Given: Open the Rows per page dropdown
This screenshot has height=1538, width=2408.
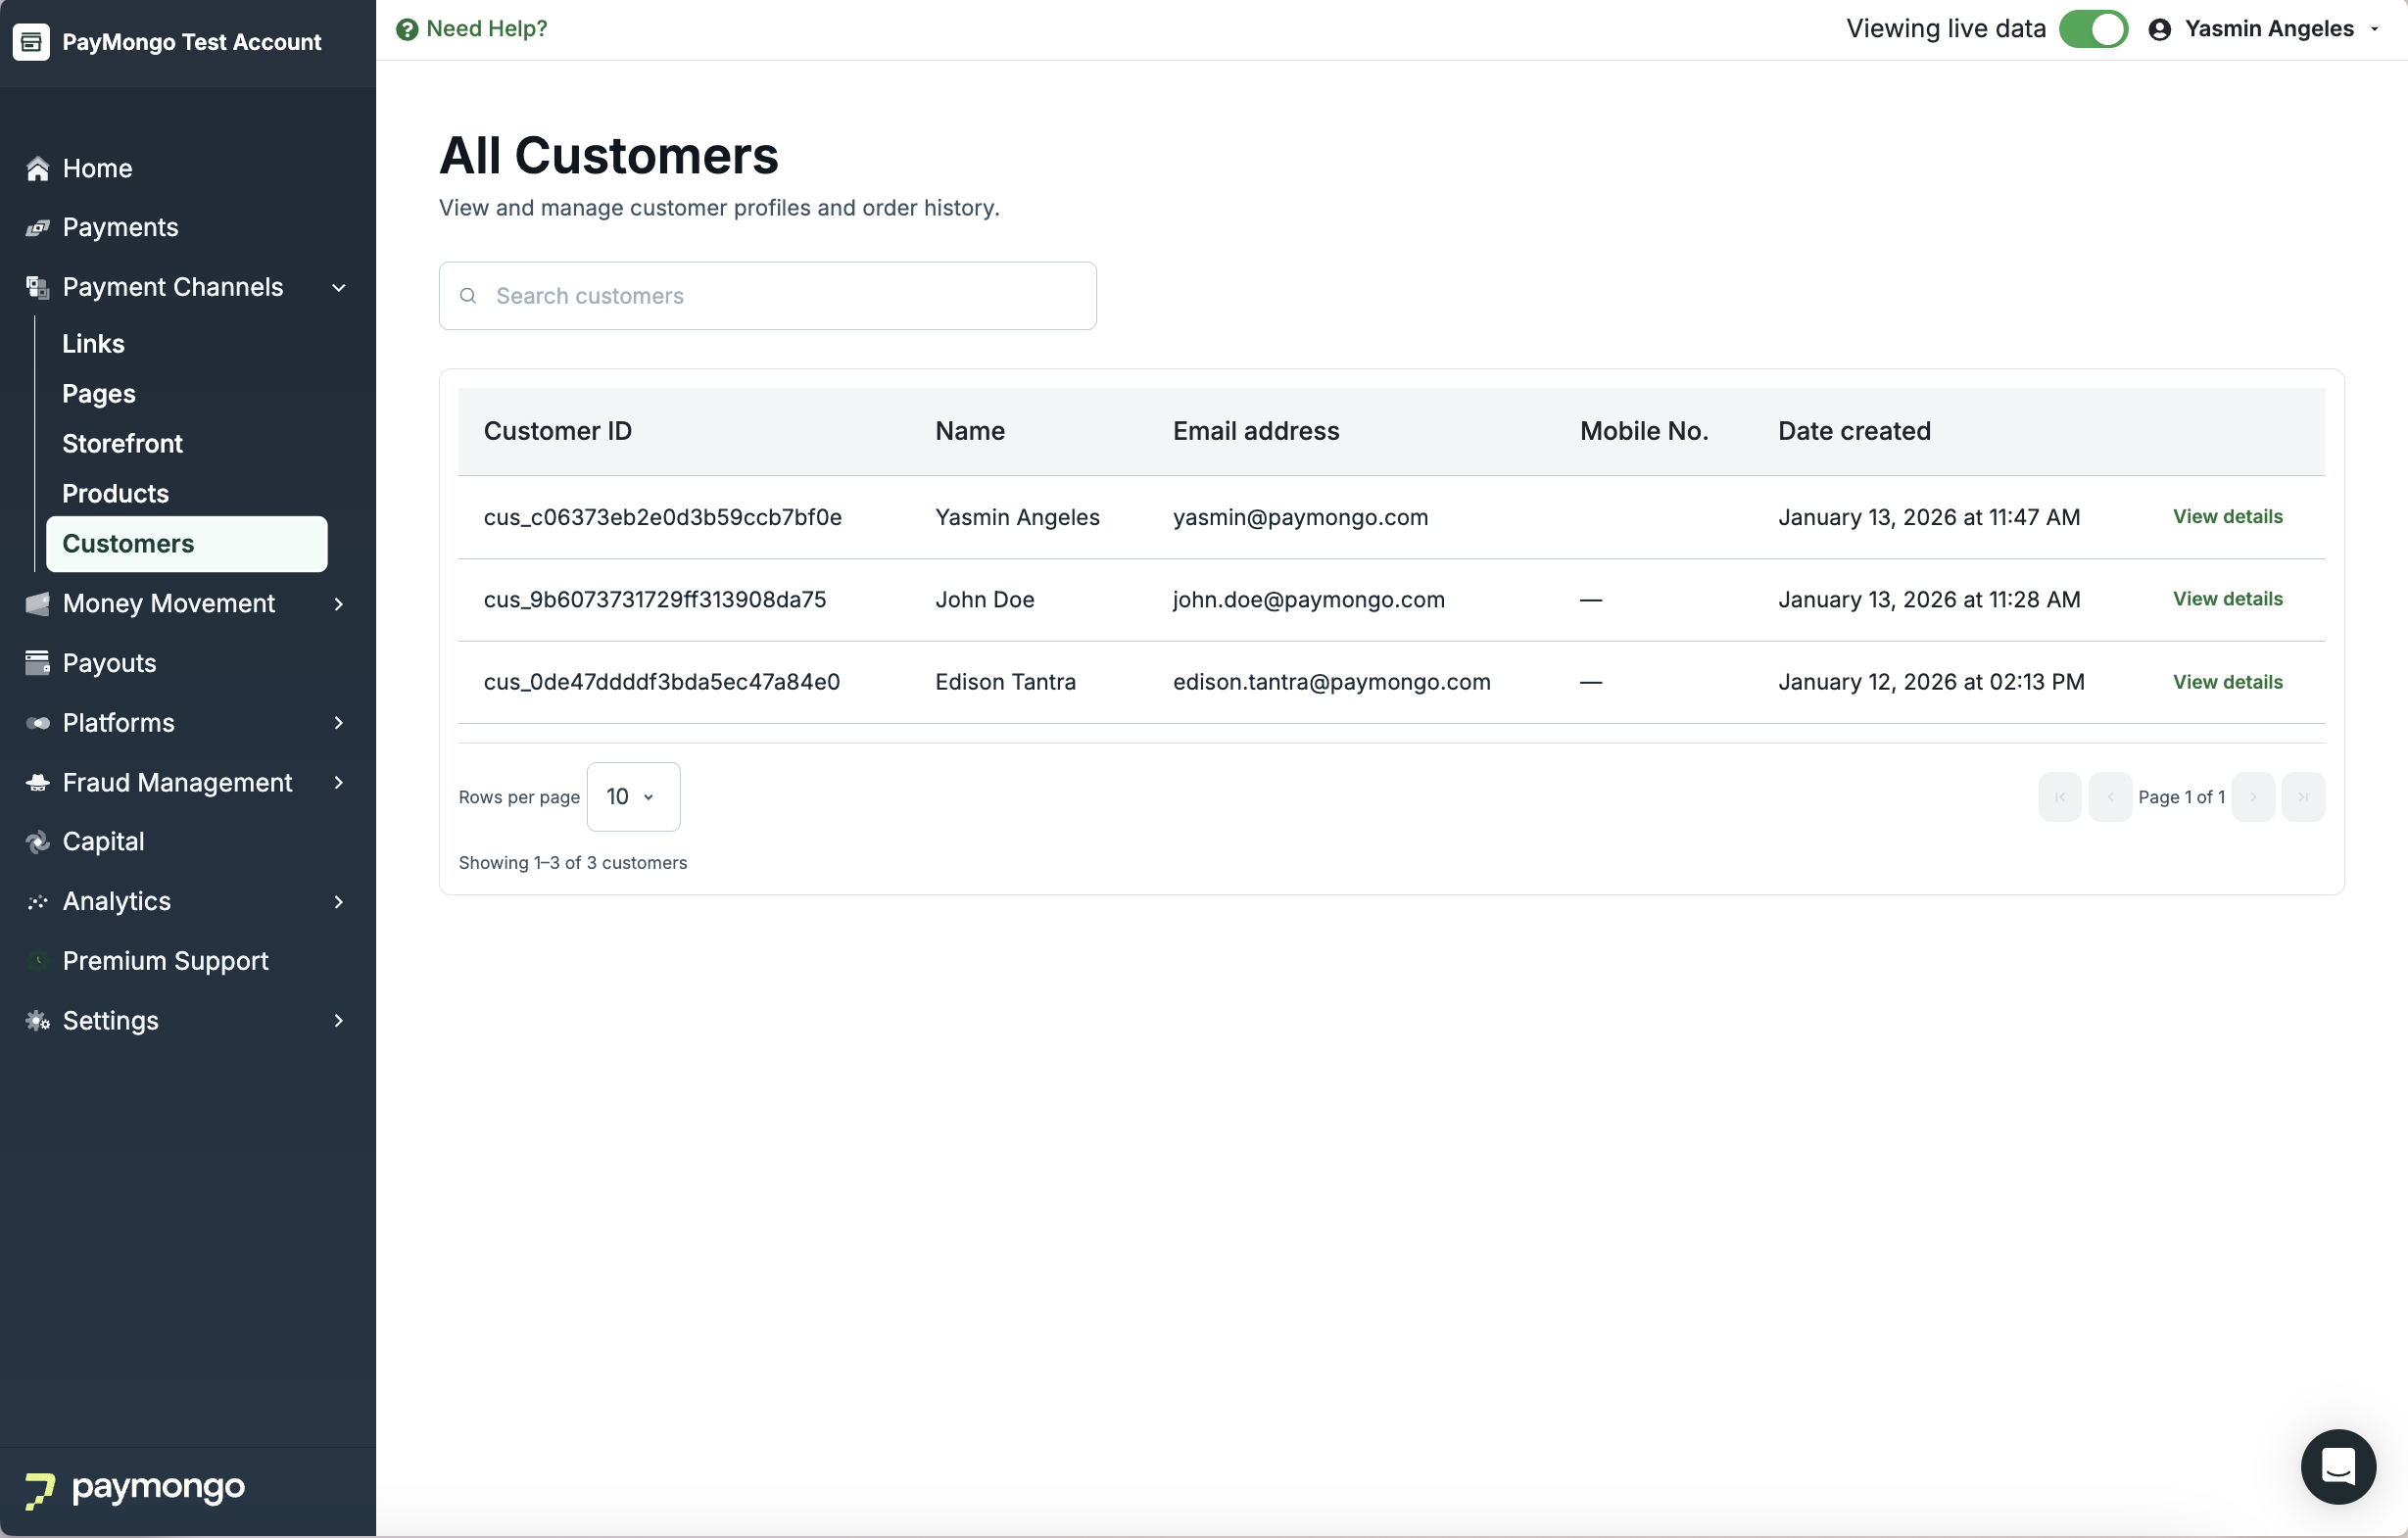Looking at the screenshot, I should tap(633, 797).
